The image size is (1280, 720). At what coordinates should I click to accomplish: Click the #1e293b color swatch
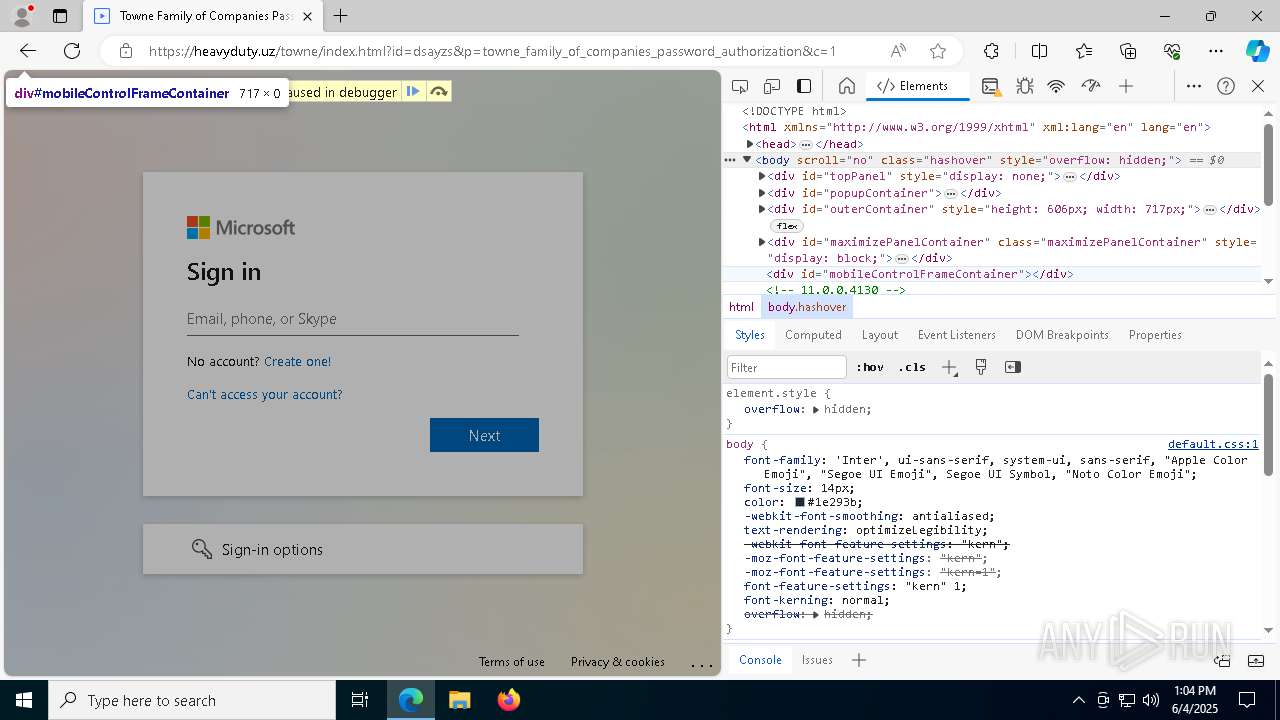tap(800, 502)
